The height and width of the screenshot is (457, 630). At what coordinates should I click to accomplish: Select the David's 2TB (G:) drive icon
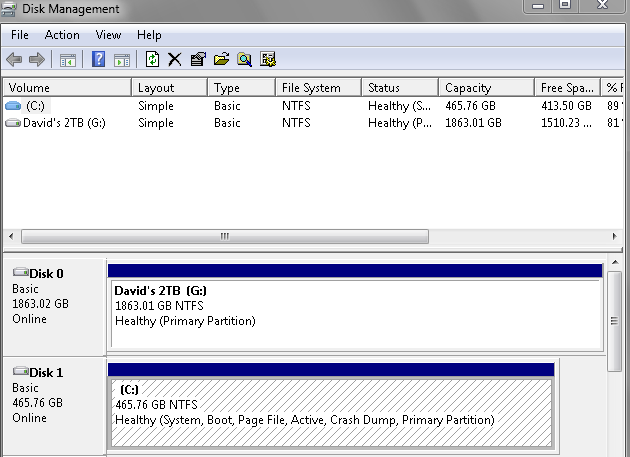13,123
